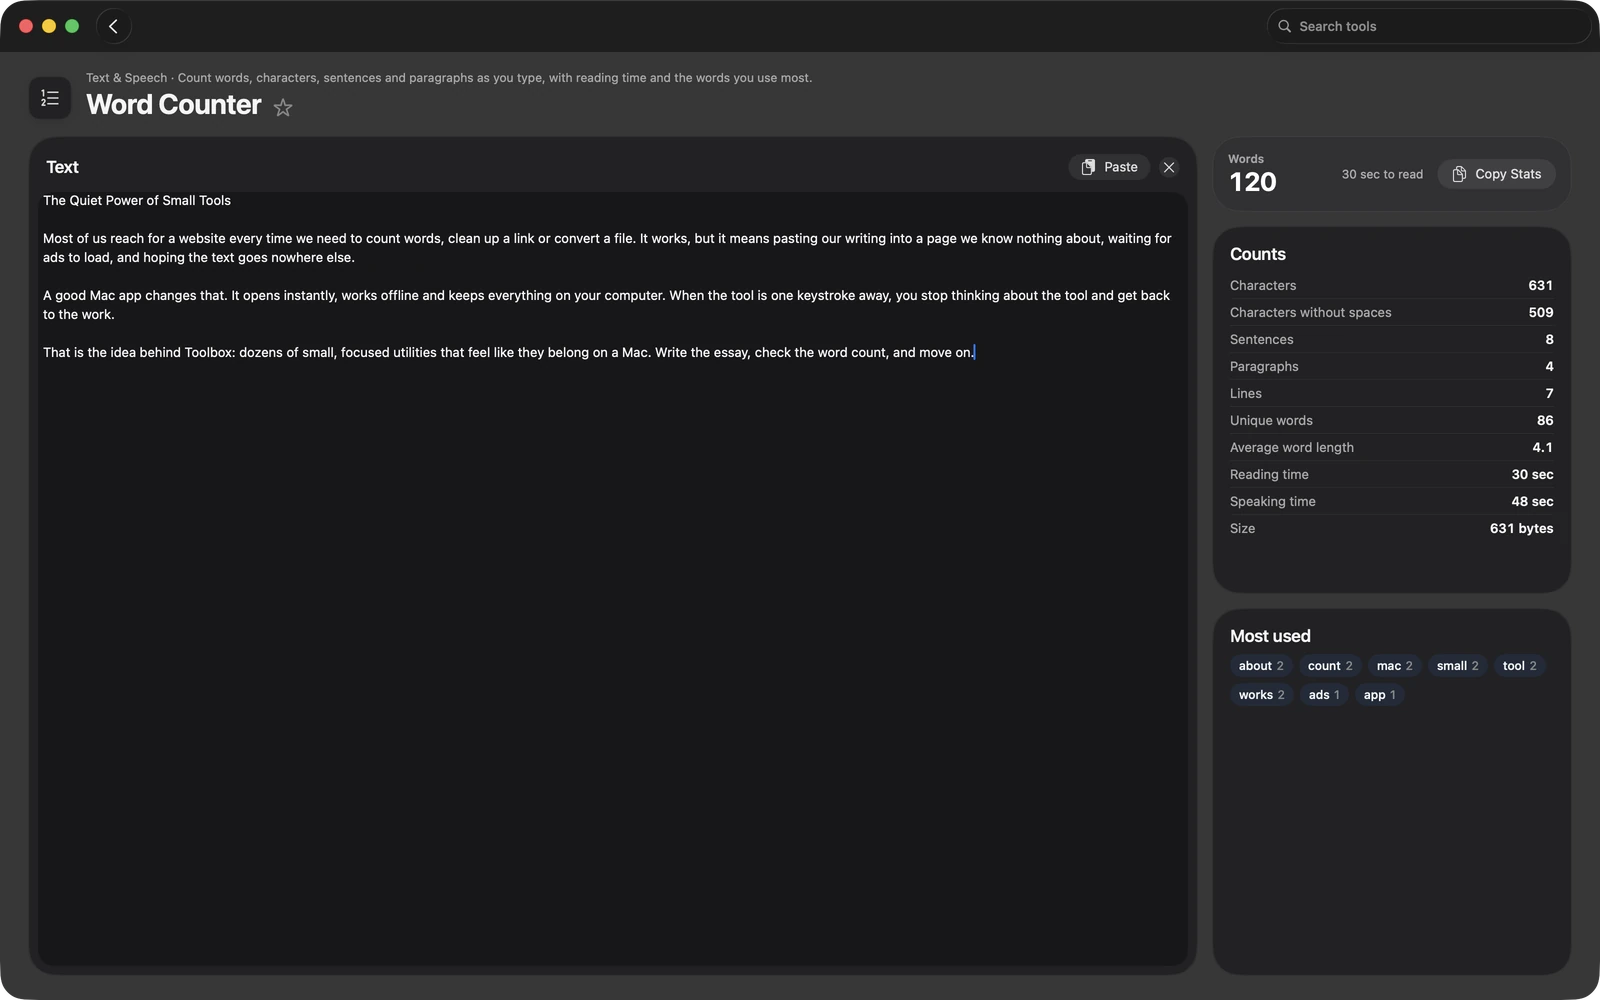Select the 'tool' most used tag
This screenshot has width=1600, height=1000.
(x=1520, y=666)
